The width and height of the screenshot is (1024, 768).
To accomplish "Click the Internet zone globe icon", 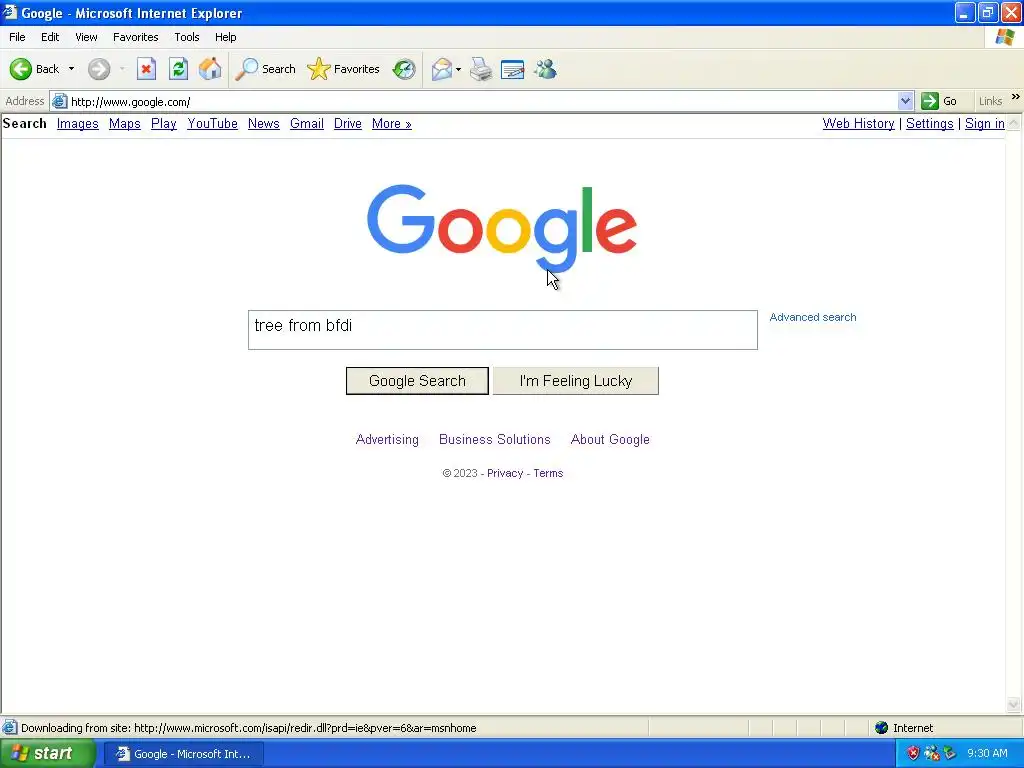I will coord(882,728).
